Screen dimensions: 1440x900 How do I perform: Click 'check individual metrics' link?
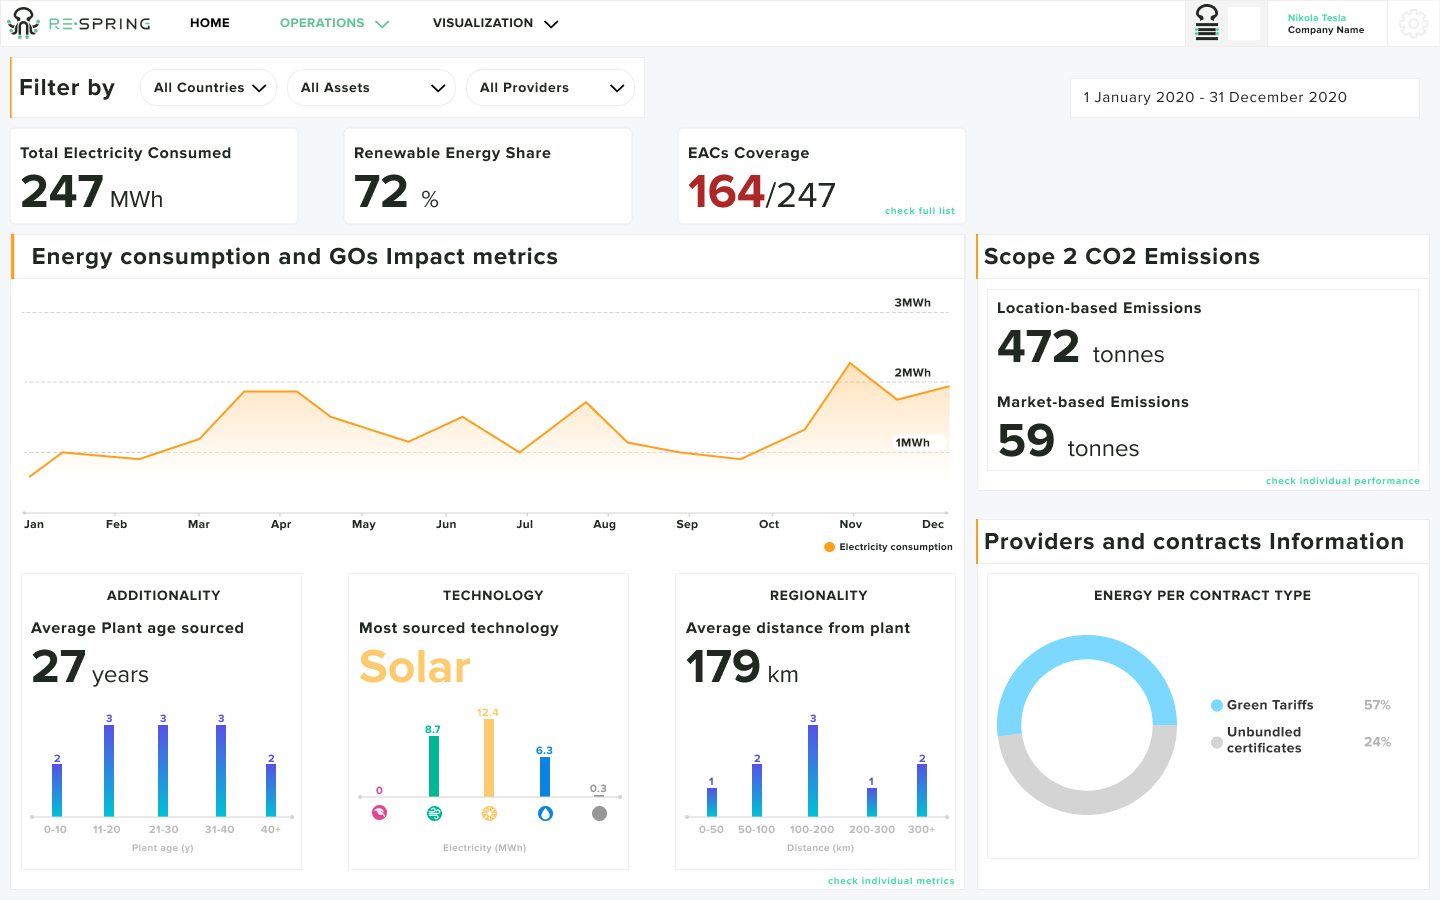891,881
